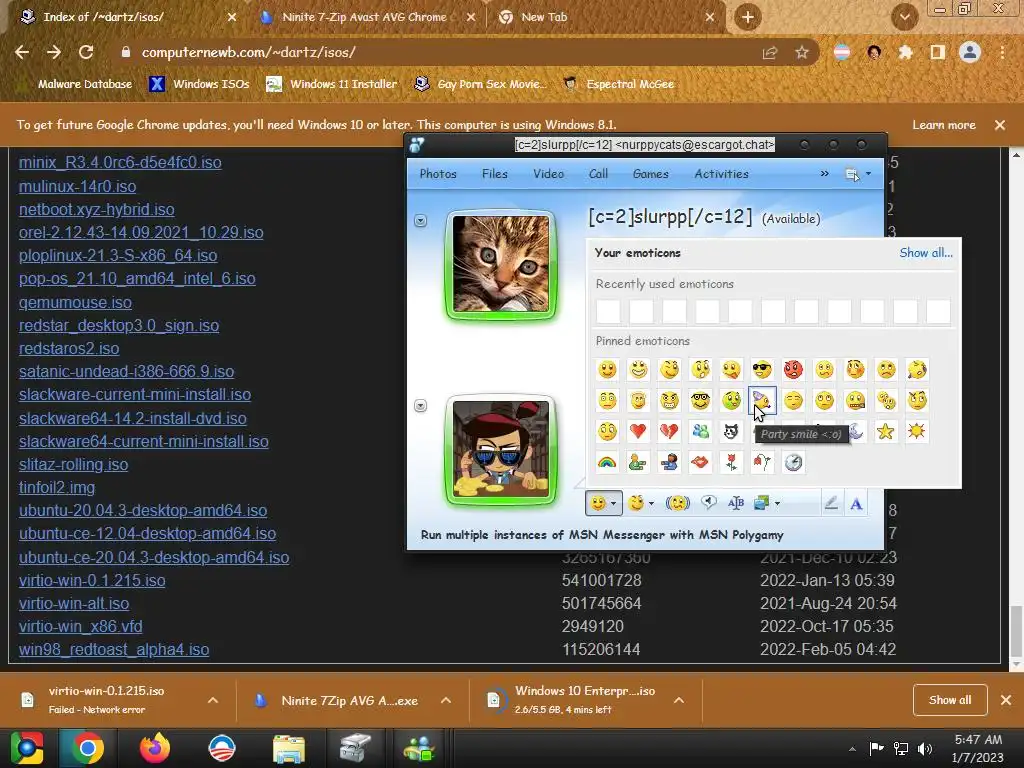Expand hidden Messenger toolbar items chevron
Image resolution: width=1024 pixels, height=768 pixels.
pyautogui.click(x=824, y=174)
